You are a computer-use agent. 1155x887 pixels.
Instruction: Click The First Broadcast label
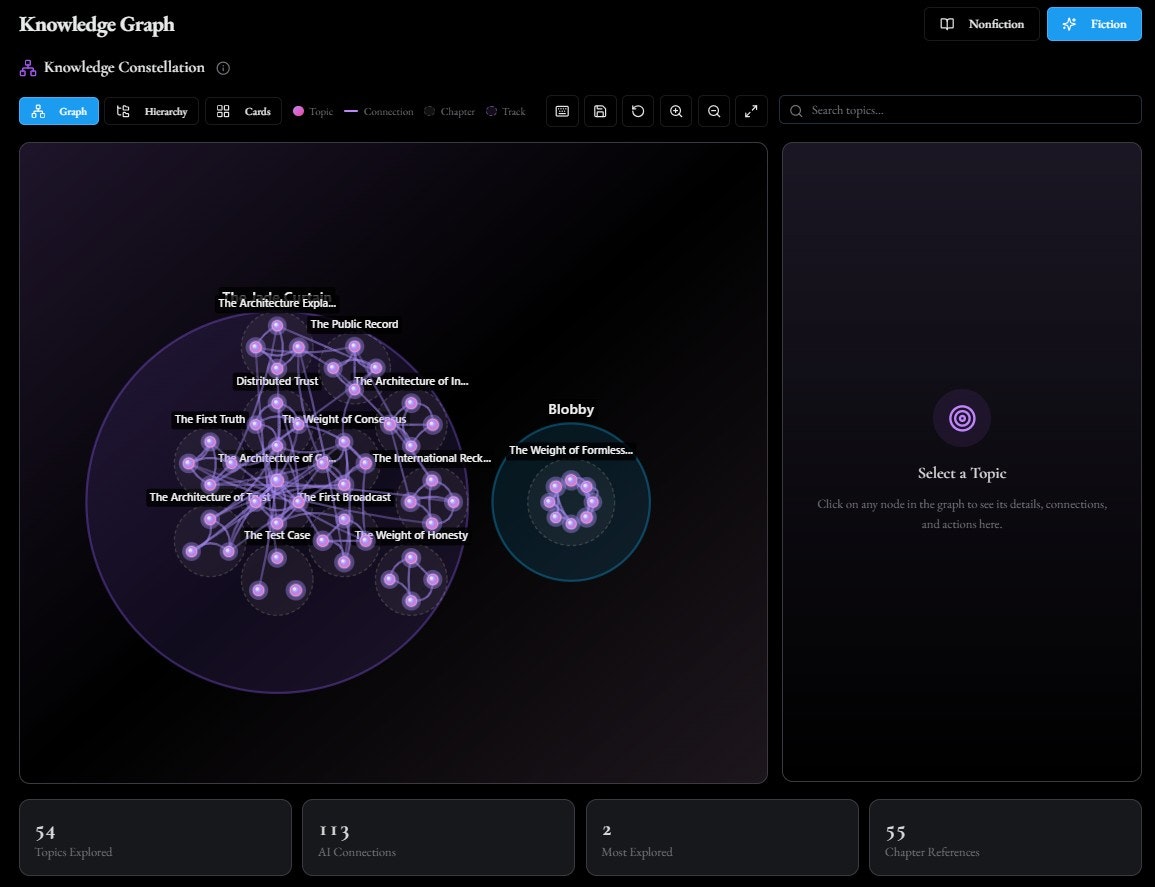coord(344,497)
